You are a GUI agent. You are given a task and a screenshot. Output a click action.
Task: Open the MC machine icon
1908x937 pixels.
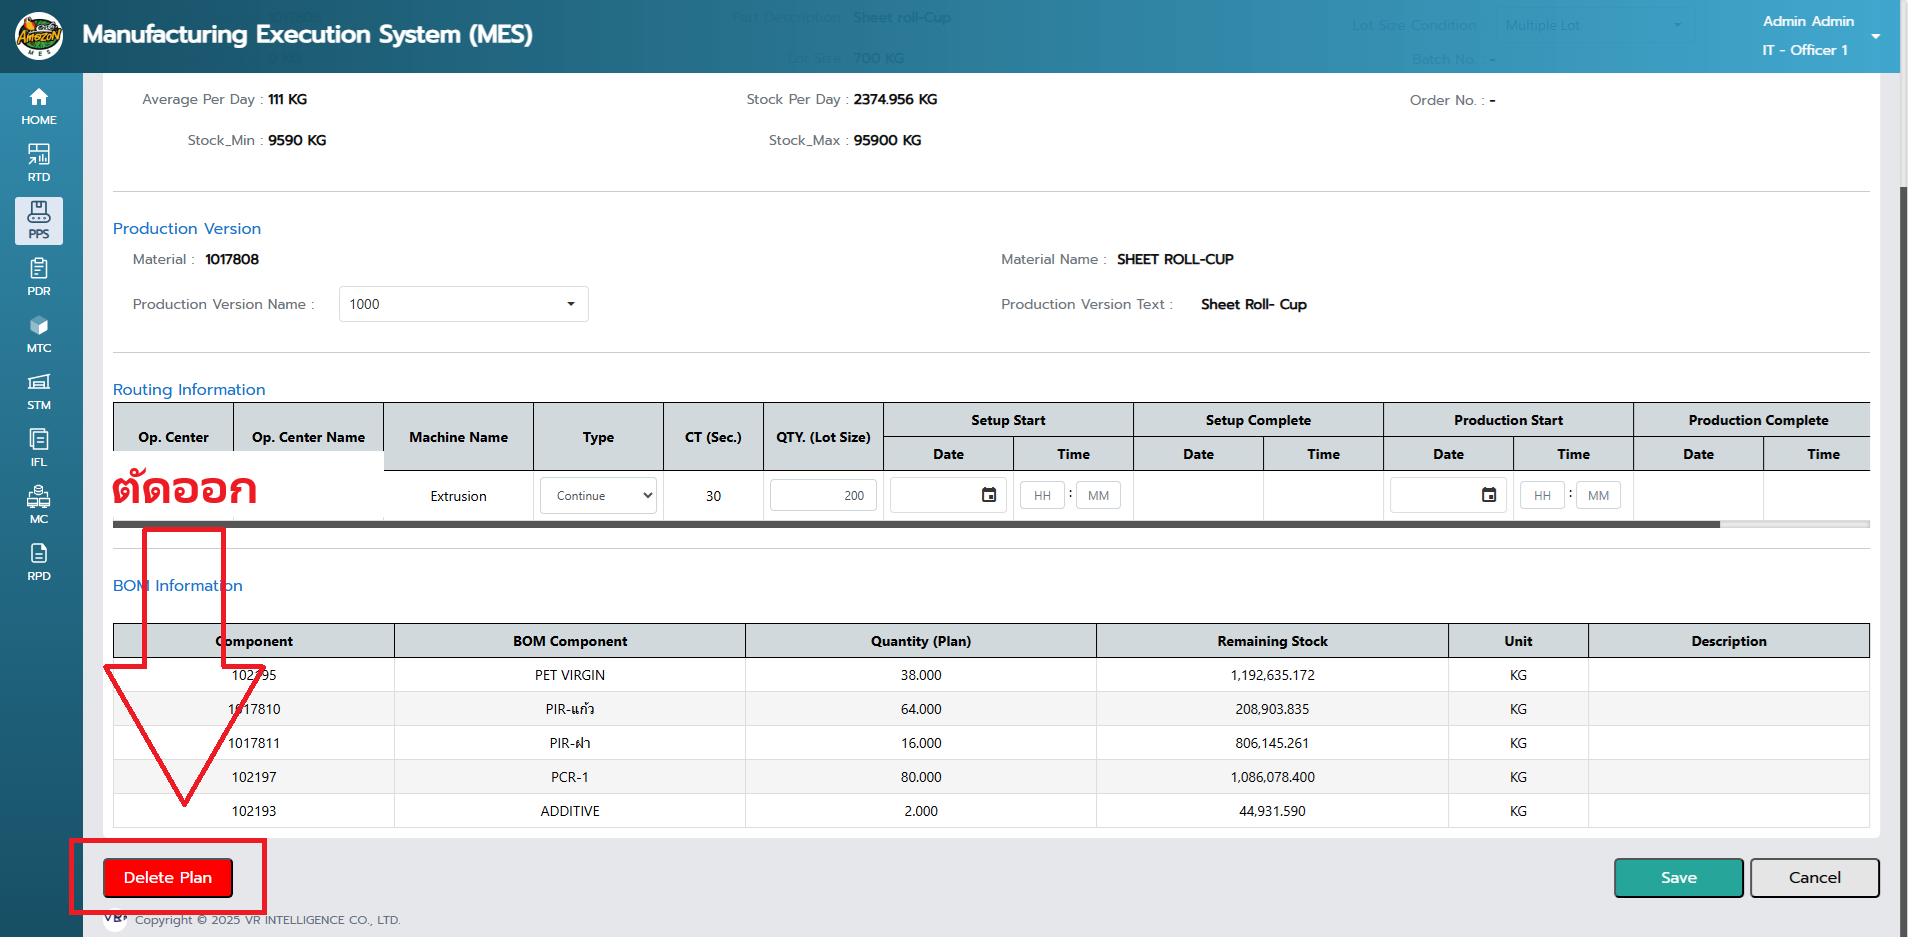(x=39, y=505)
